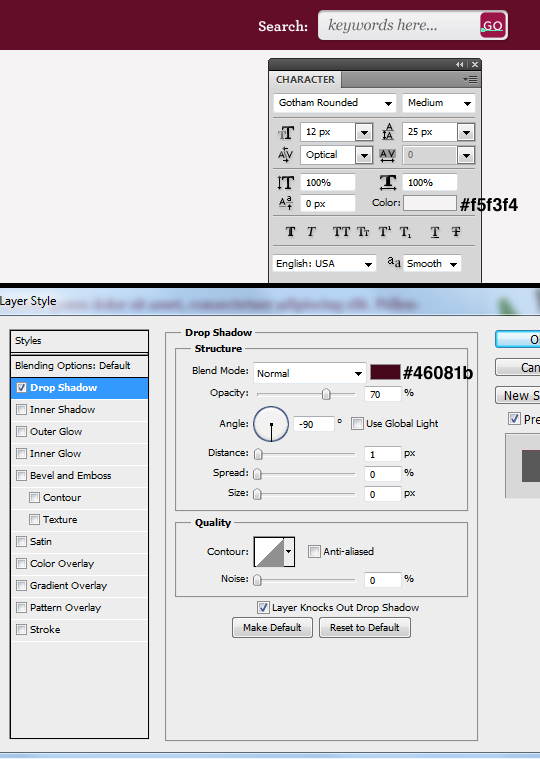Expand the tracking value dropdown
This screenshot has height=759, width=540.
466,155
